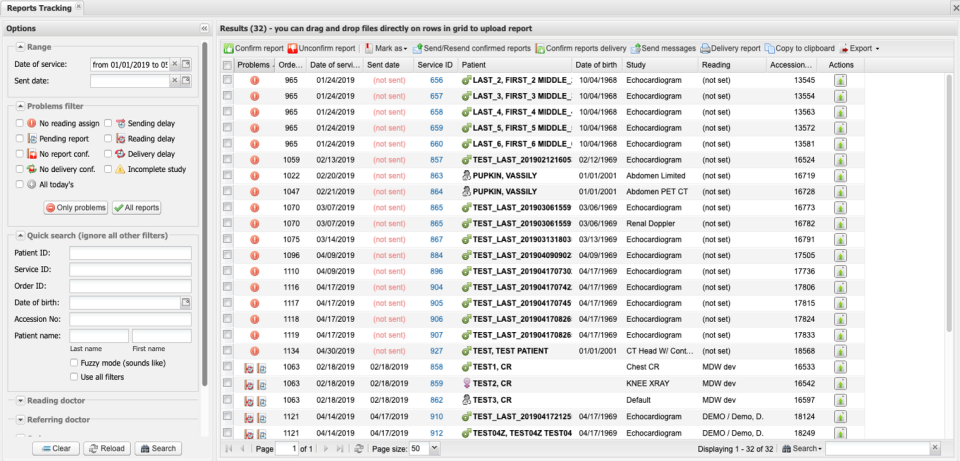Click Unconfirm report in the toolbar

(x=321, y=48)
